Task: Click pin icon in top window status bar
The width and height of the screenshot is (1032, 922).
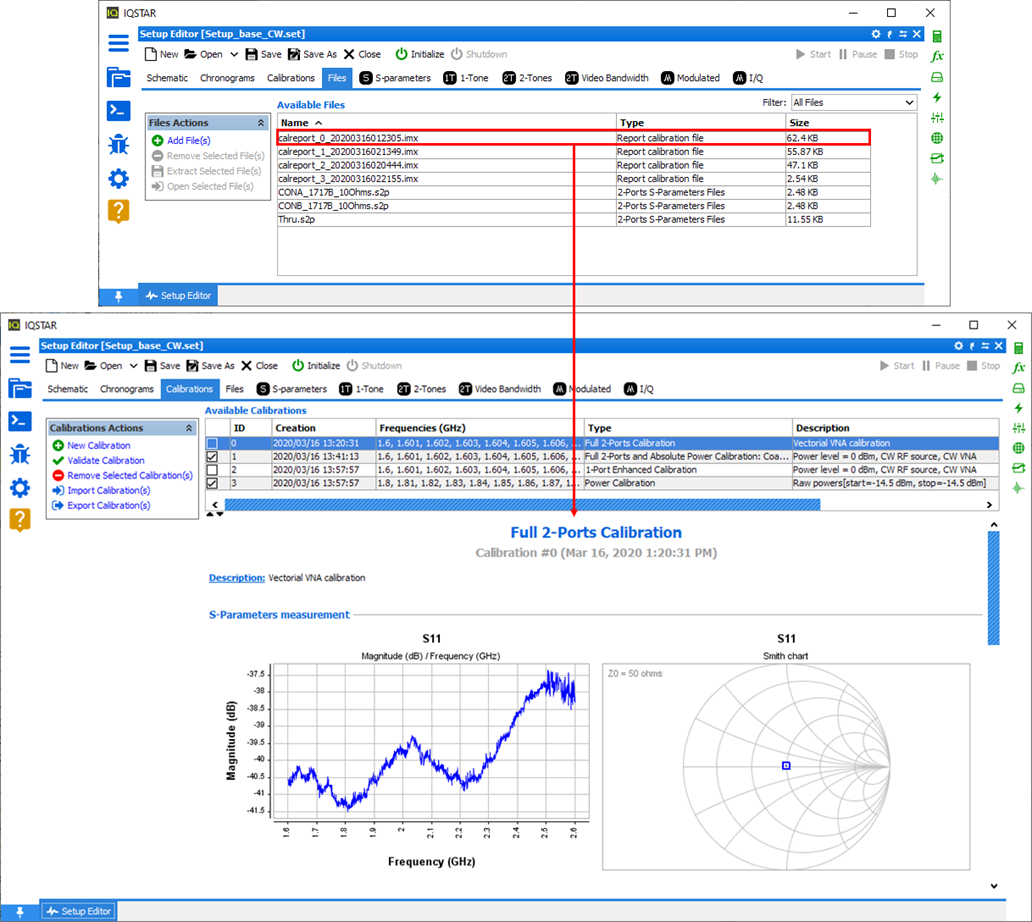Action: point(118,296)
